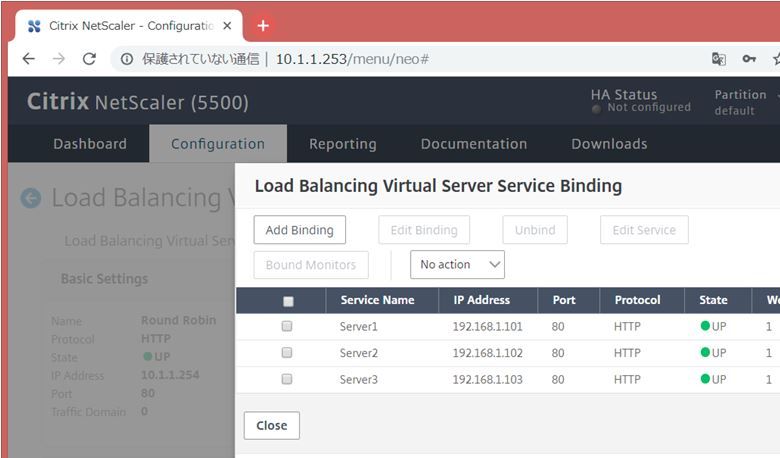Click the Server1 service name

tap(358, 327)
